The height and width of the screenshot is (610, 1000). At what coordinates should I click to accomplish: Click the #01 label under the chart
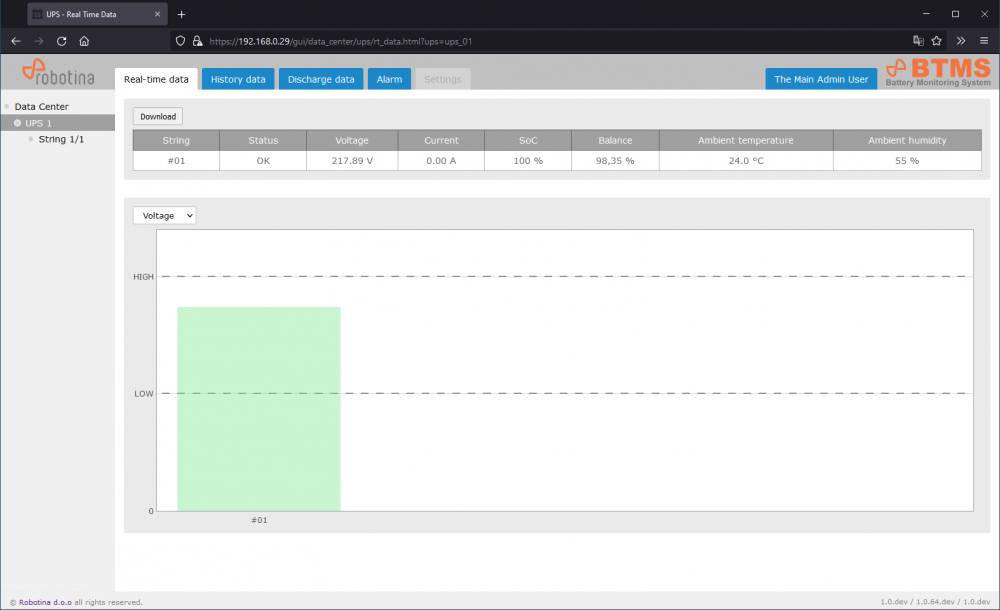pyautogui.click(x=260, y=520)
